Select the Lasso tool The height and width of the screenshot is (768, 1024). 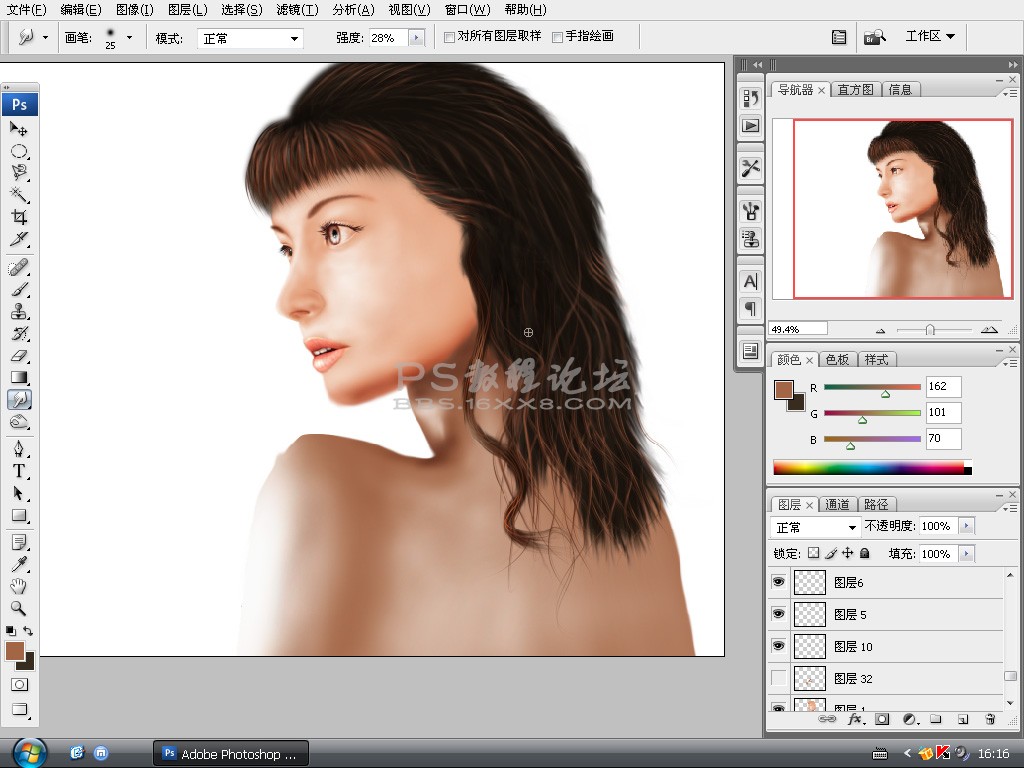(x=19, y=172)
